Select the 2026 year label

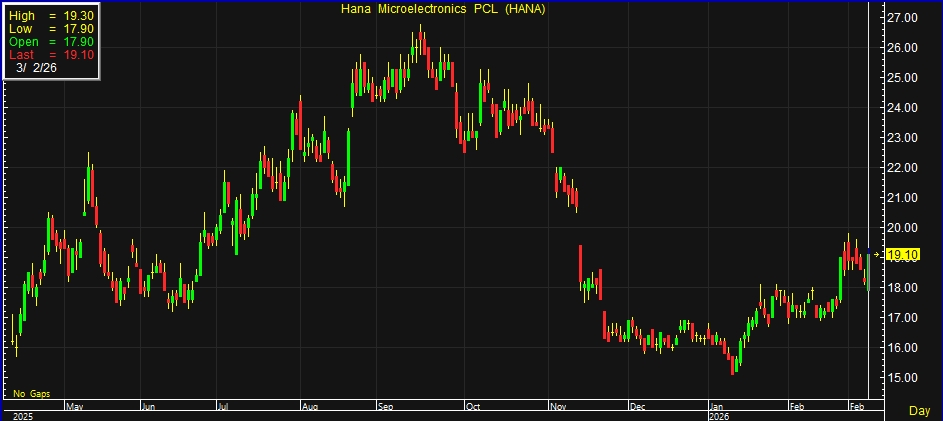click(722, 415)
